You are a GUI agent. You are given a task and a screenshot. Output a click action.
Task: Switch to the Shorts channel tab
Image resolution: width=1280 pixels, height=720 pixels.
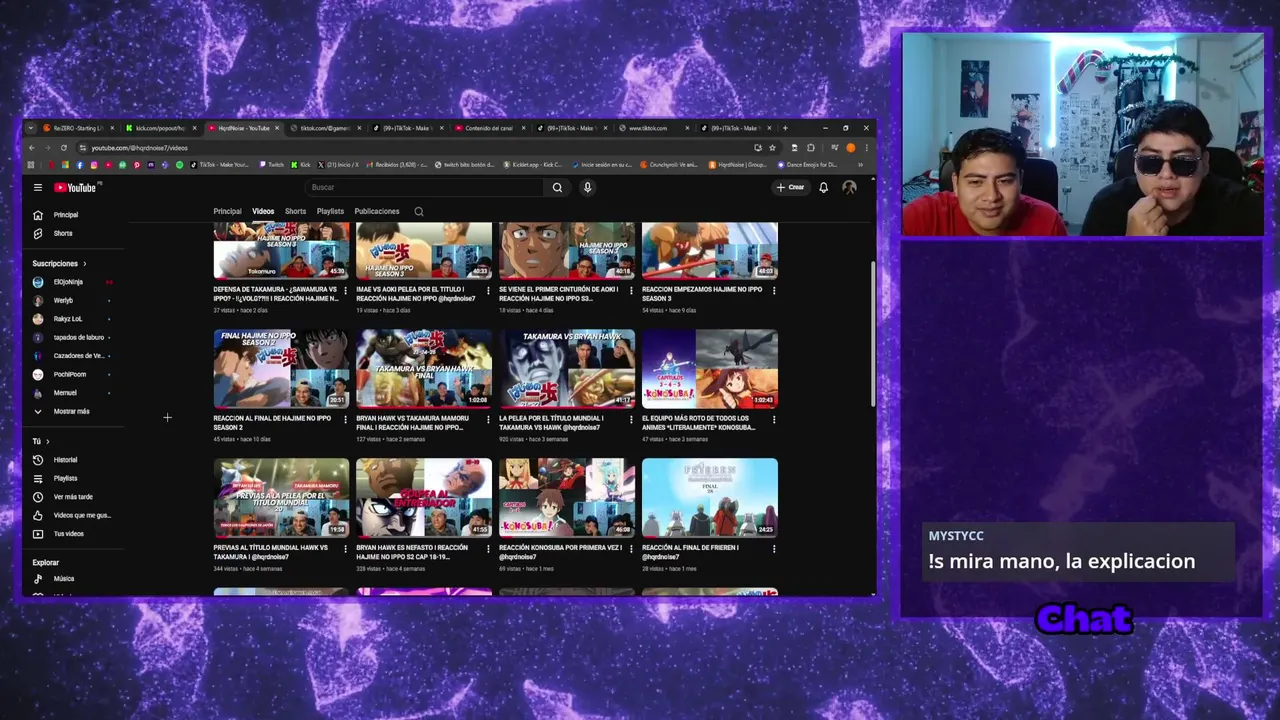point(295,211)
